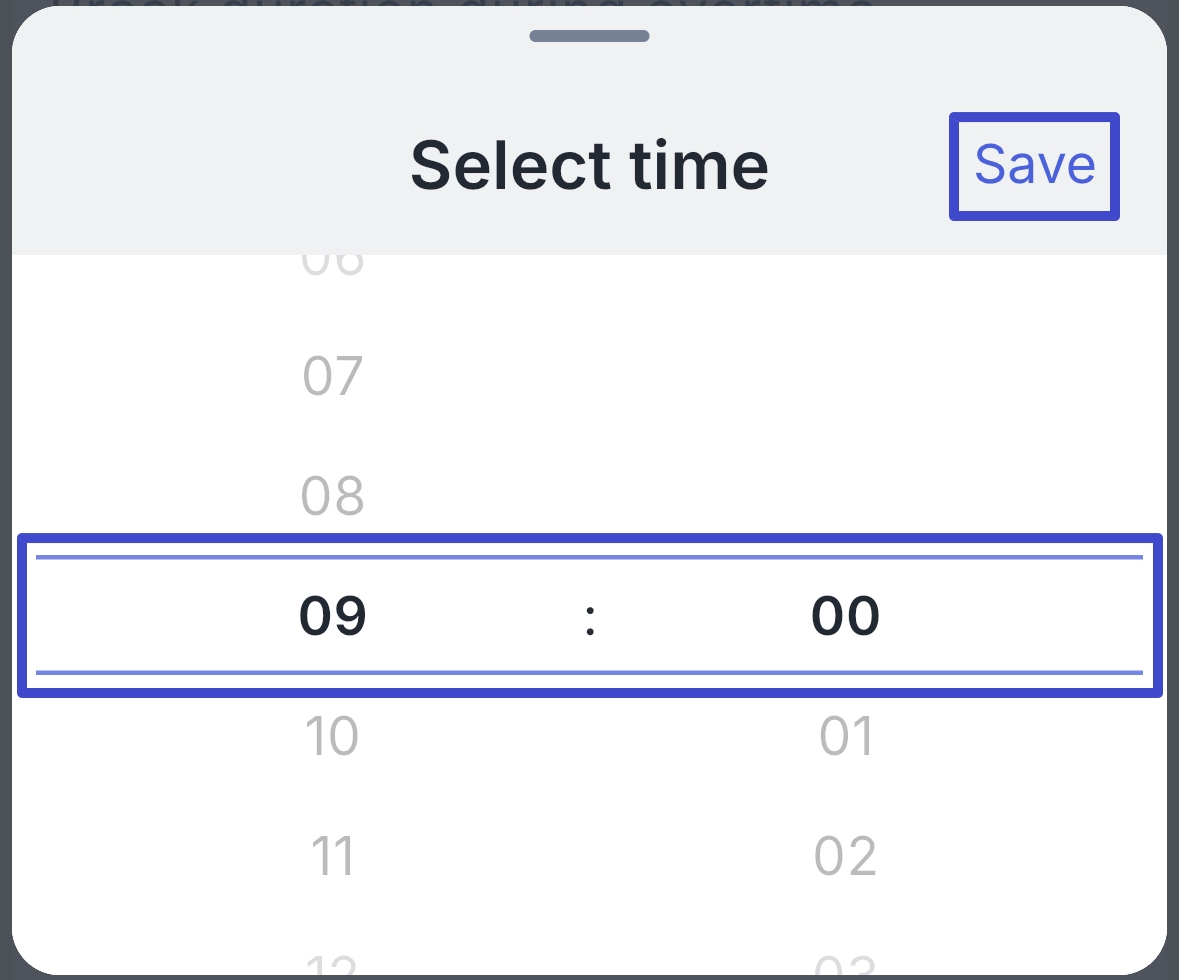Choose hour 11 in the hour column
Screen dimensions: 1179x980
click(332, 856)
